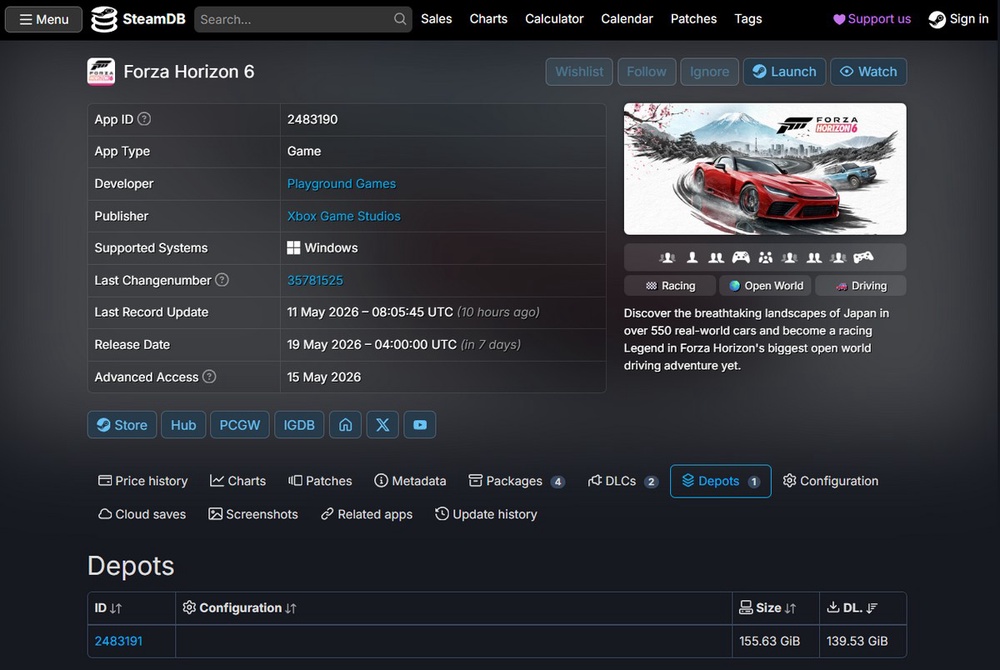The height and width of the screenshot is (670, 1000).
Task: Switch to the Cloud saves tab
Action: 142,514
